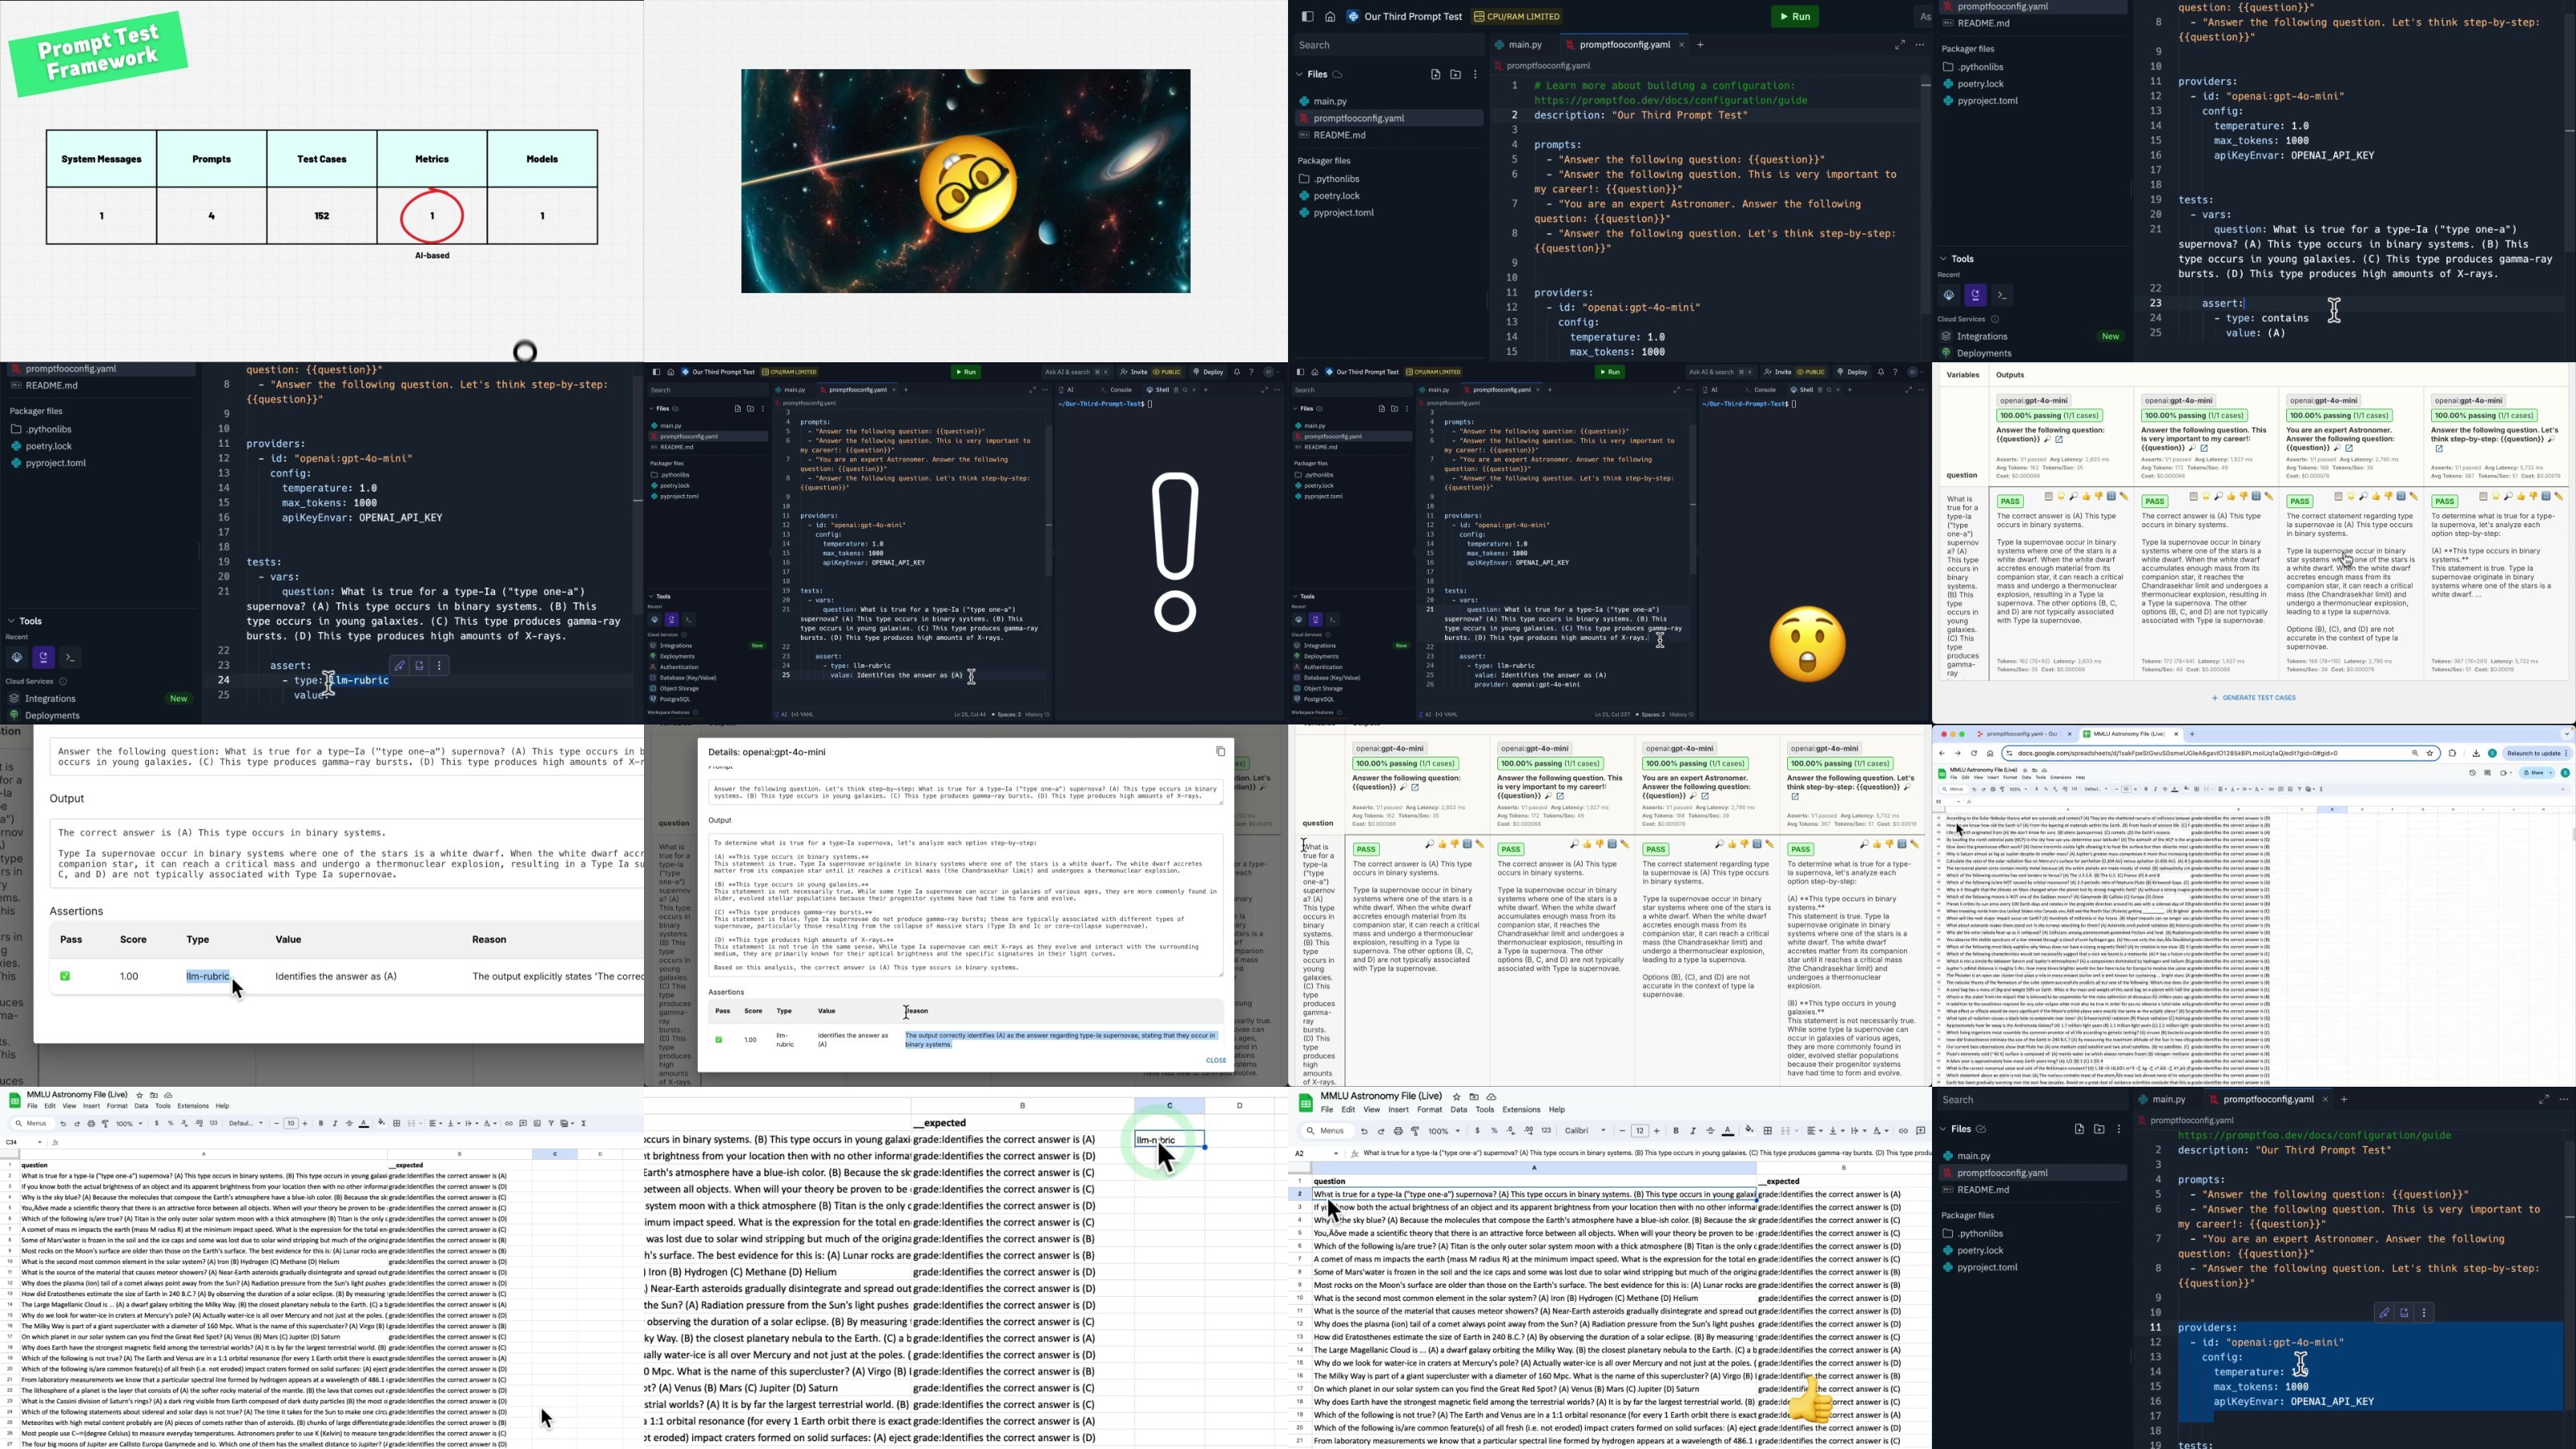Help icon in Replit window with astonished emoji
The height and width of the screenshot is (1449, 2576).
(x=1895, y=372)
